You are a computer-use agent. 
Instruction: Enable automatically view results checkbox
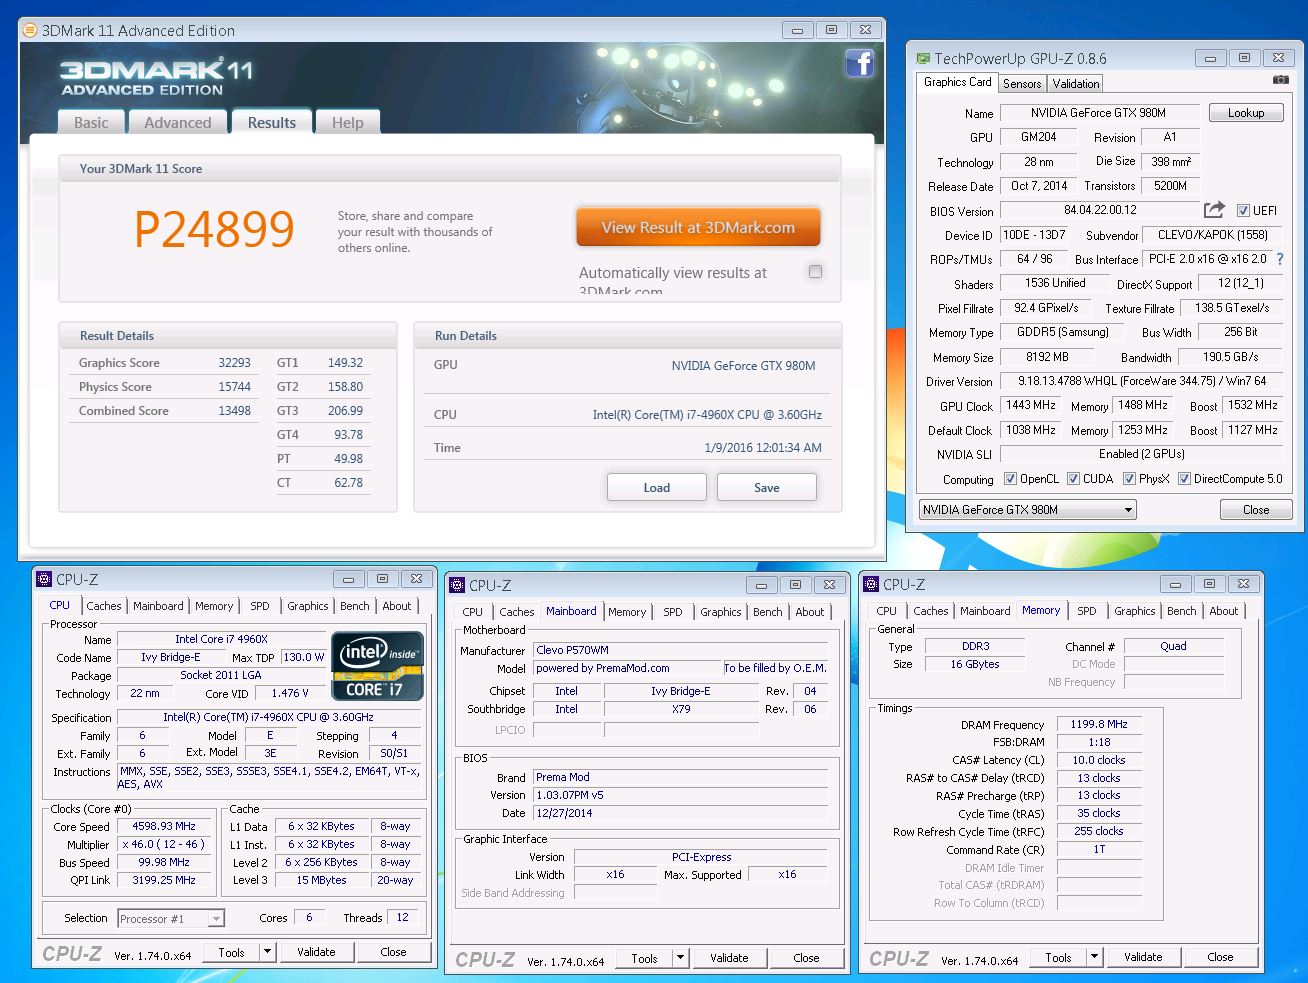pyautogui.click(x=815, y=272)
